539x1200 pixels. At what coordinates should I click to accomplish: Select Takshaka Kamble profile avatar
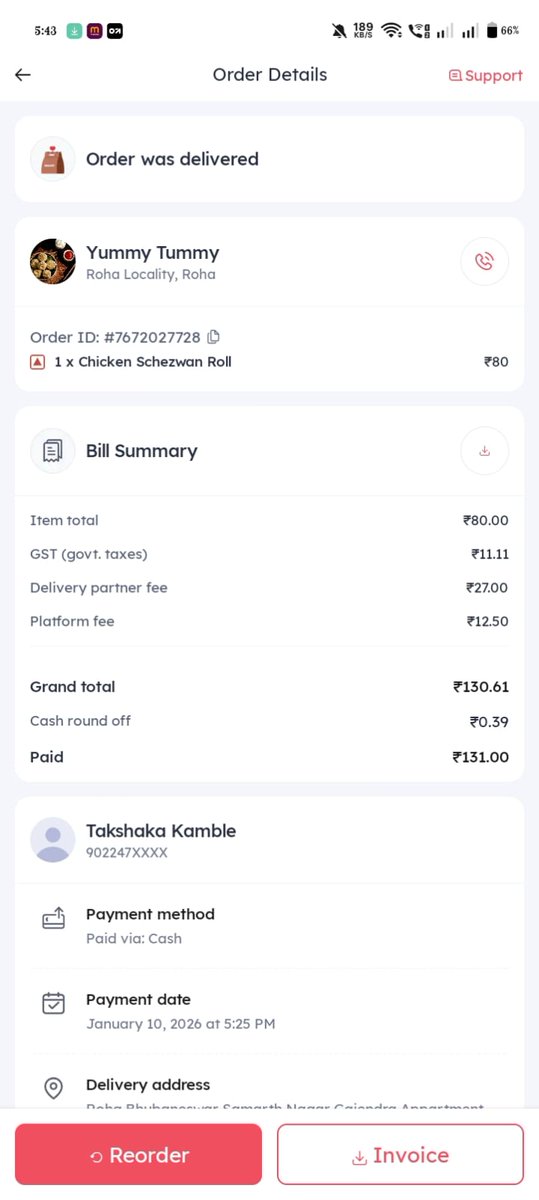53,840
